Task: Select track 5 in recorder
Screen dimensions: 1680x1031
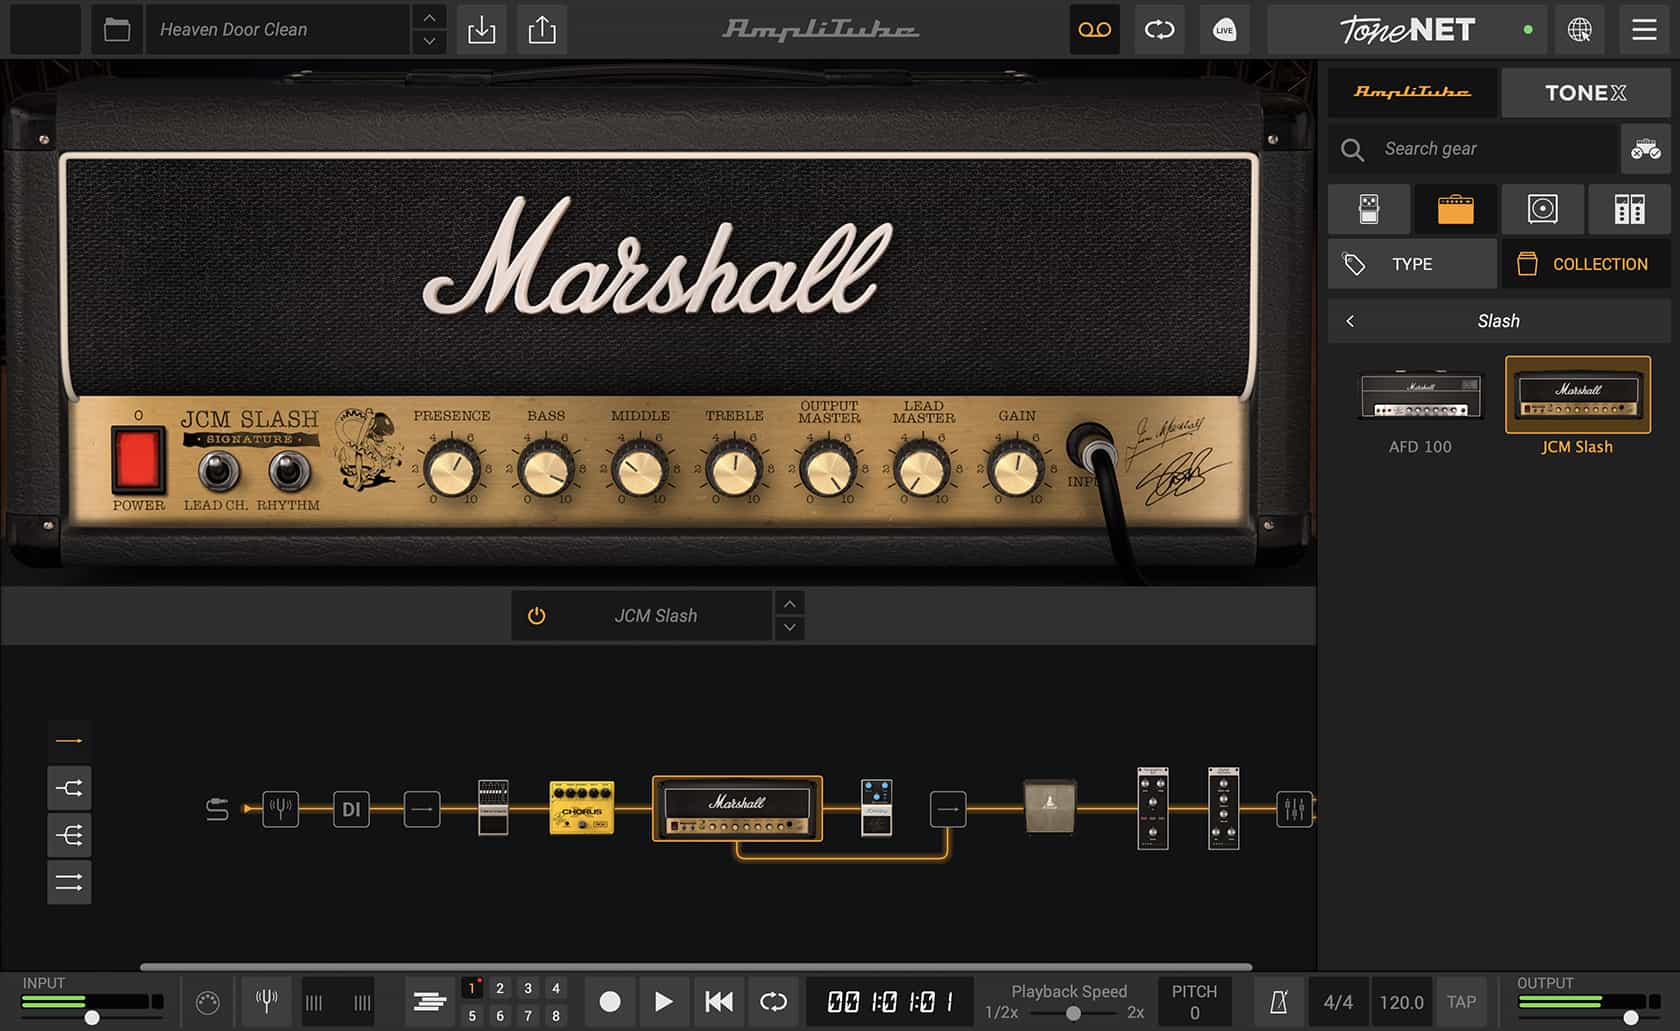Action: click(472, 1015)
